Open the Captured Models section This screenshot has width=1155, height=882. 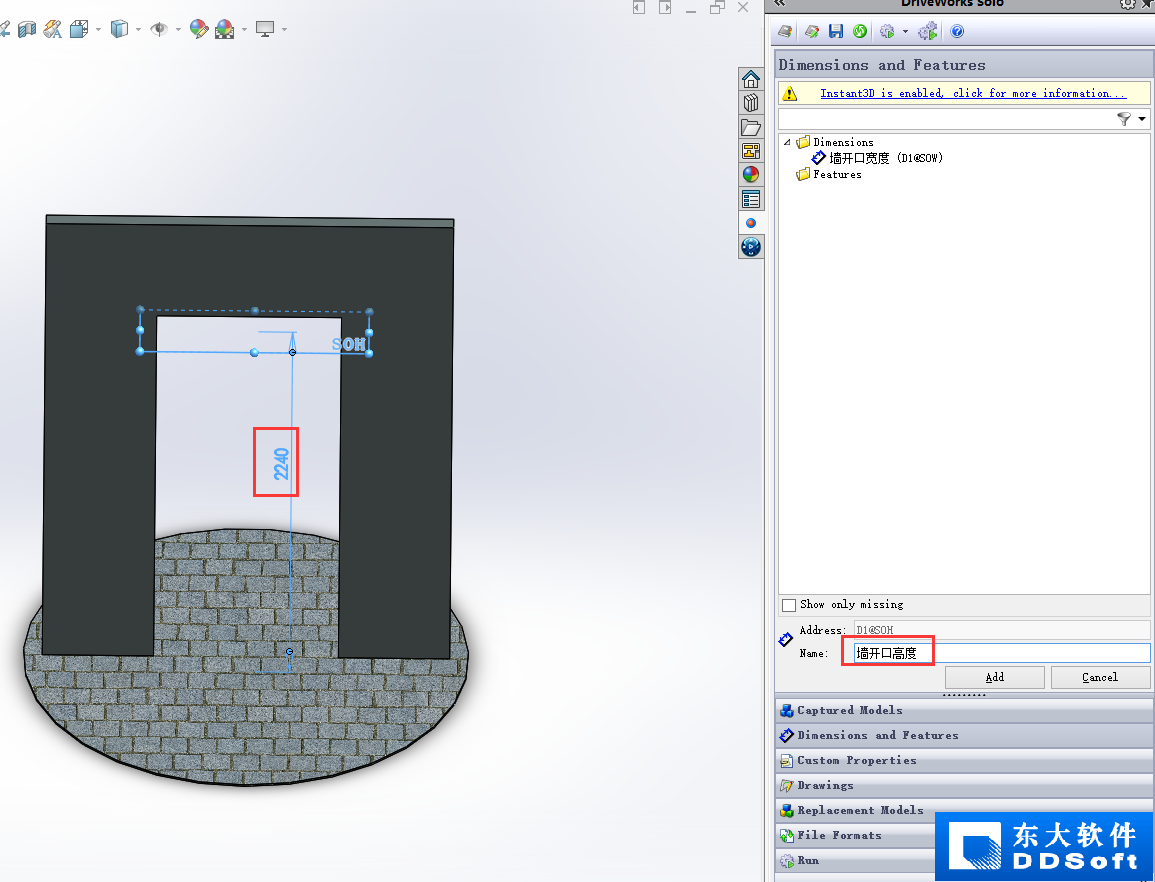click(964, 710)
